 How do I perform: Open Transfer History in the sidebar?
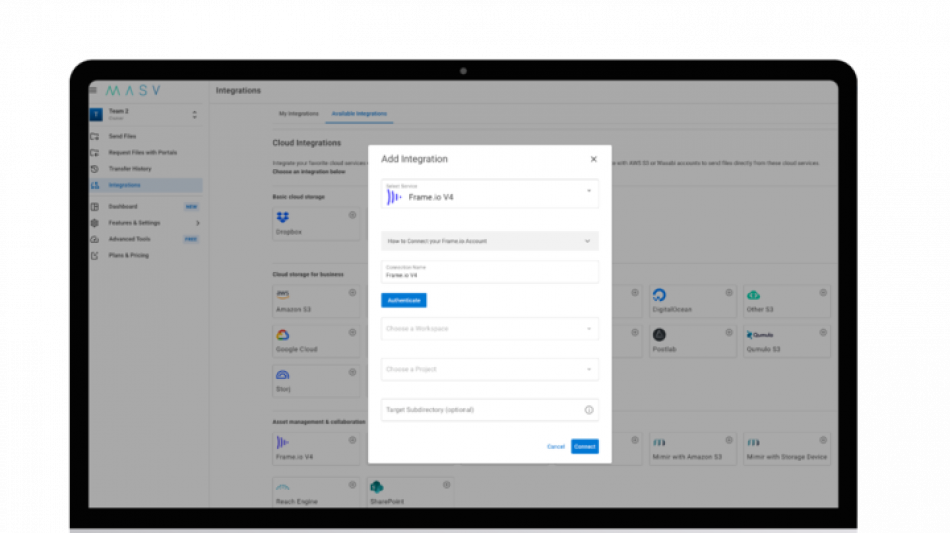(x=130, y=169)
